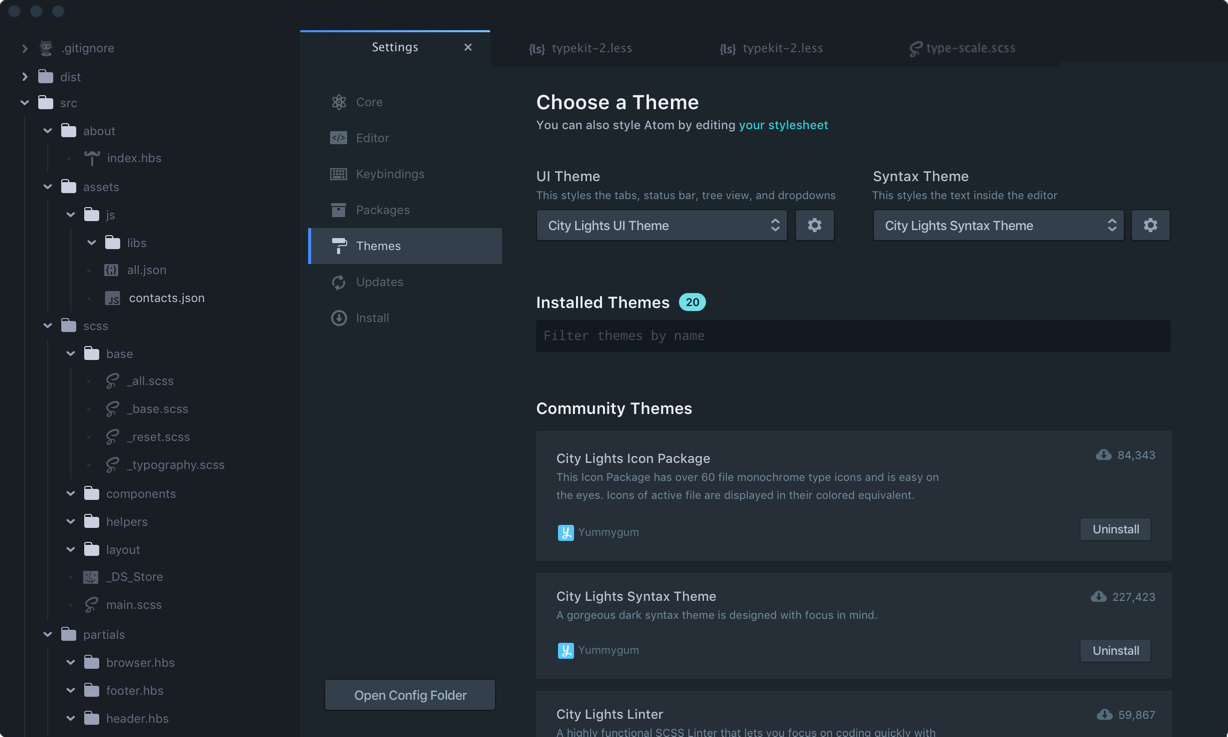Click the installed themes count badge 20

[692, 302]
